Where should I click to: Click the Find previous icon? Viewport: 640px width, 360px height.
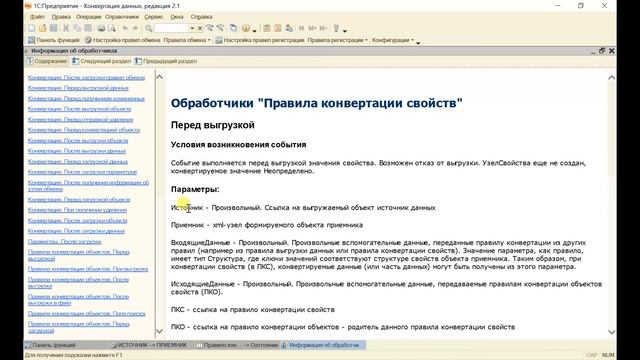click(x=221, y=28)
